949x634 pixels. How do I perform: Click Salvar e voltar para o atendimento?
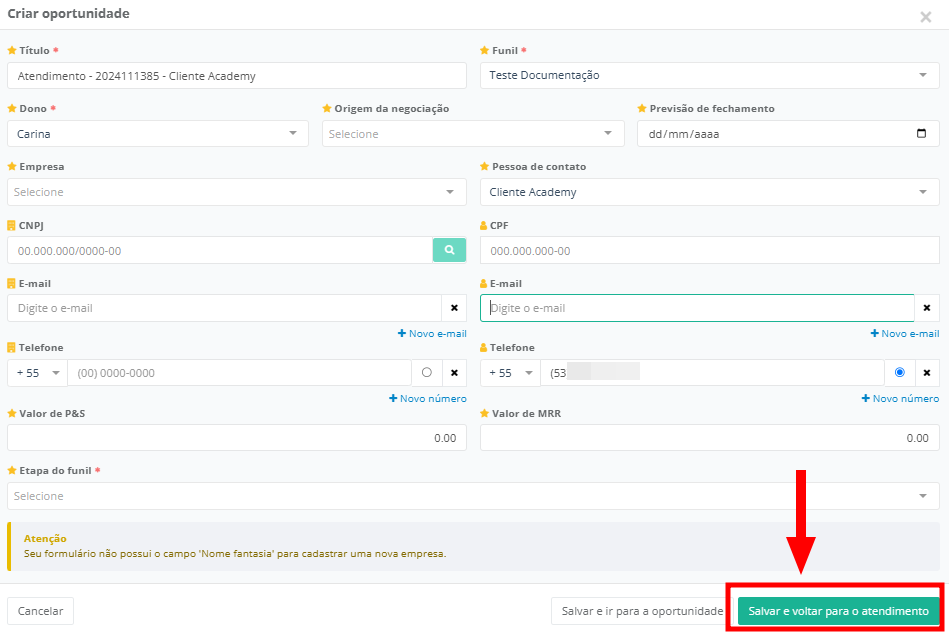(838, 611)
